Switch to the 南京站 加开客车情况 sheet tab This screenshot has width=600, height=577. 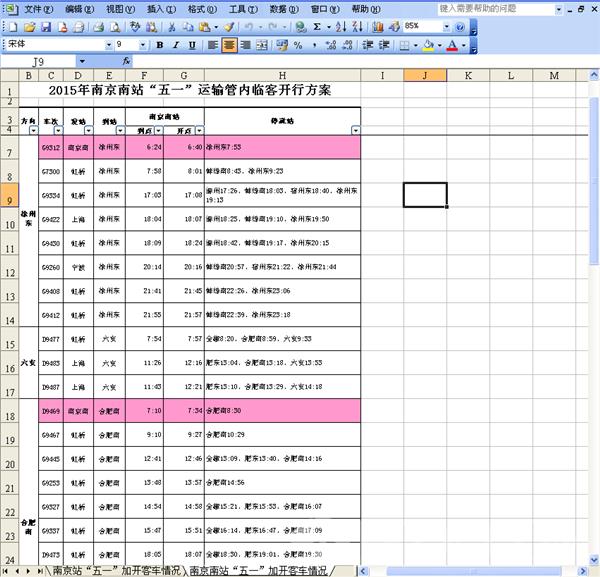click(x=116, y=570)
